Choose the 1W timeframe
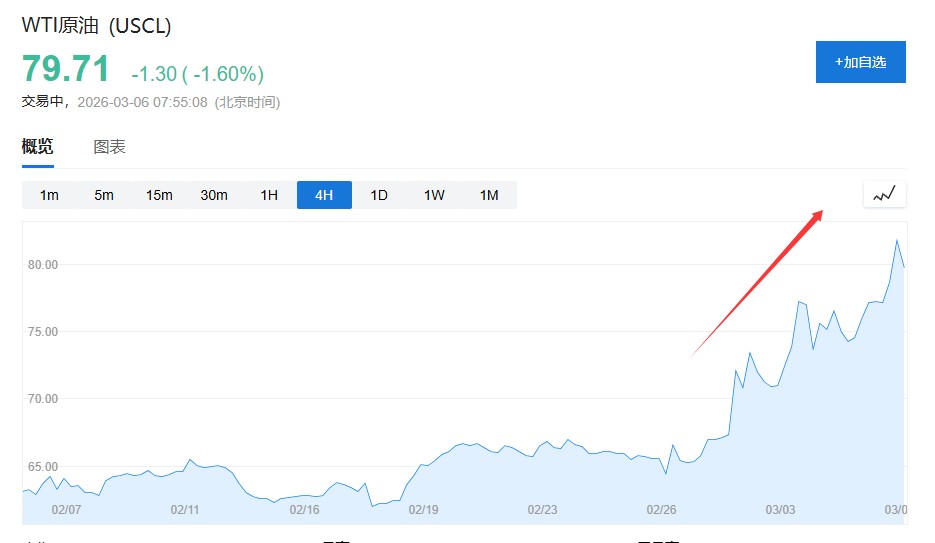 (x=434, y=195)
